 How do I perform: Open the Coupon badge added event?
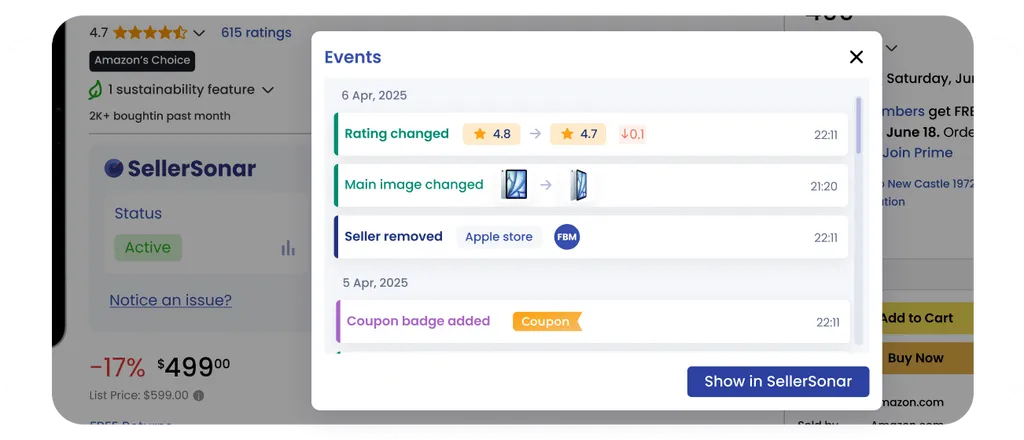(x=592, y=321)
